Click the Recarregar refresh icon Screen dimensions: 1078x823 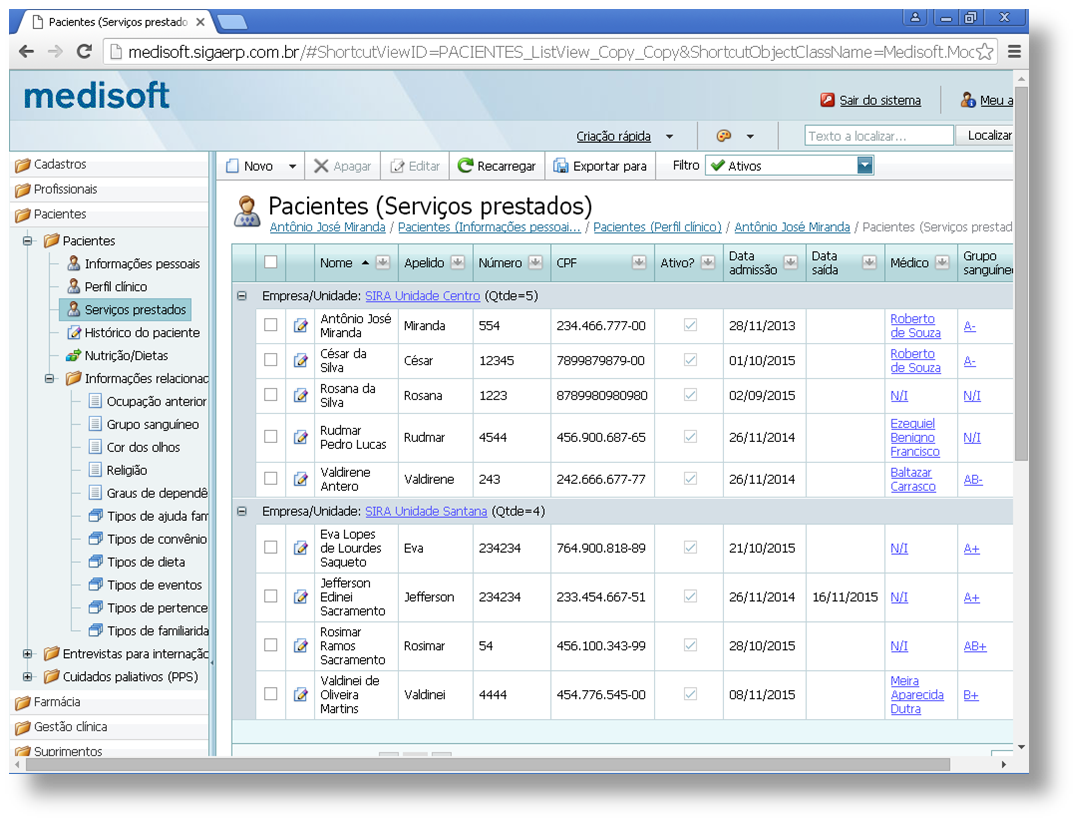pyautogui.click(x=465, y=166)
